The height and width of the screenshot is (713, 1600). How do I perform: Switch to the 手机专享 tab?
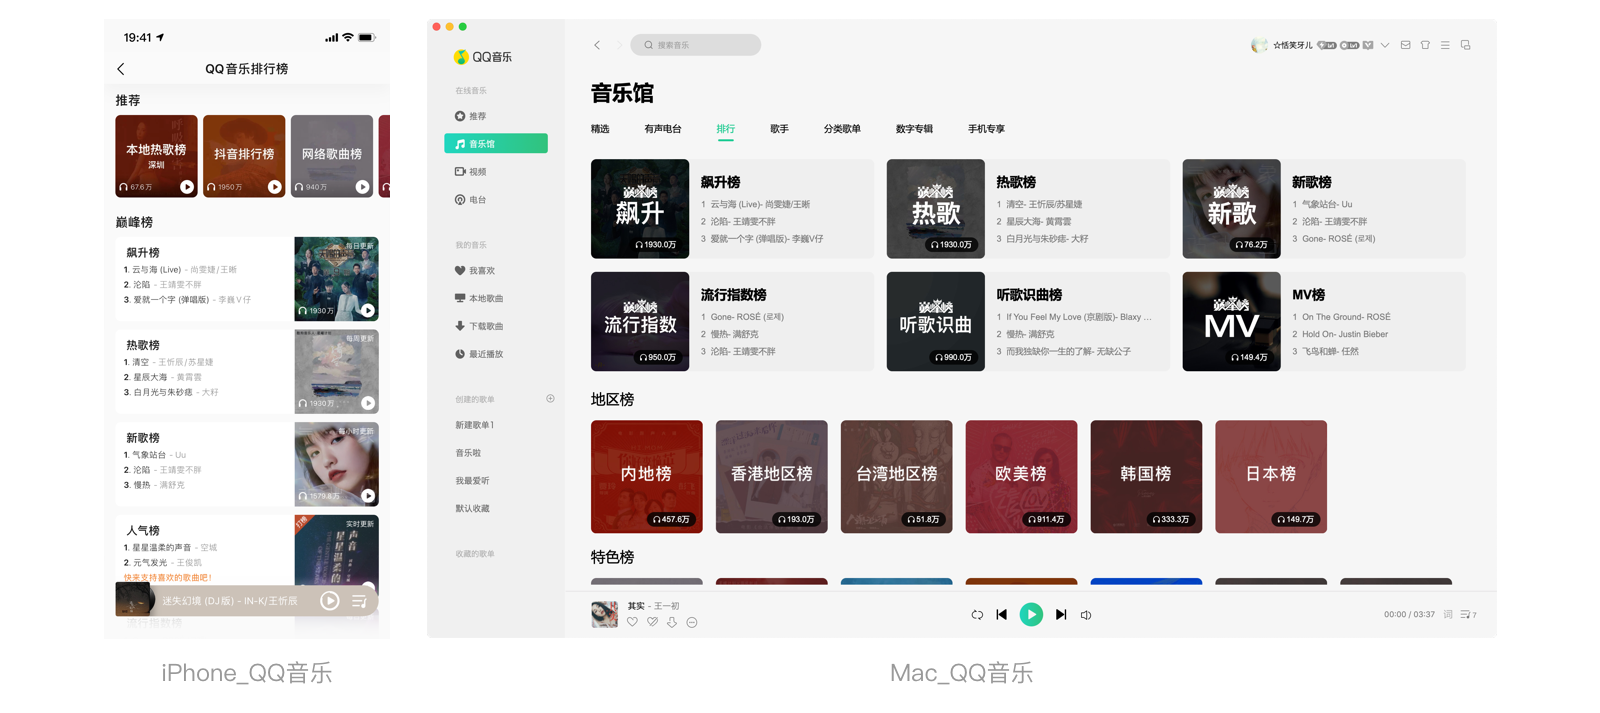tap(986, 129)
